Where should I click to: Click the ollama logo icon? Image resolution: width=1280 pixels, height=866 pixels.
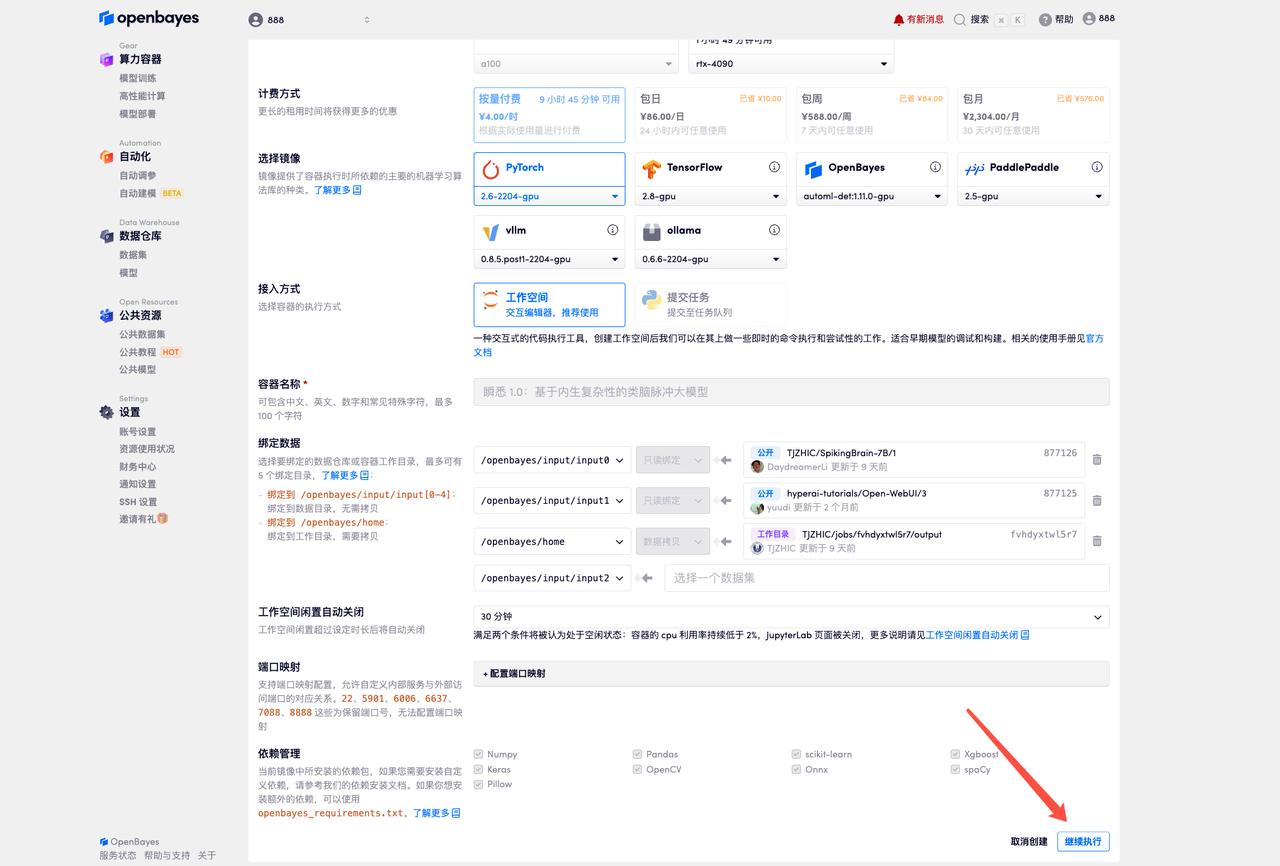click(651, 232)
